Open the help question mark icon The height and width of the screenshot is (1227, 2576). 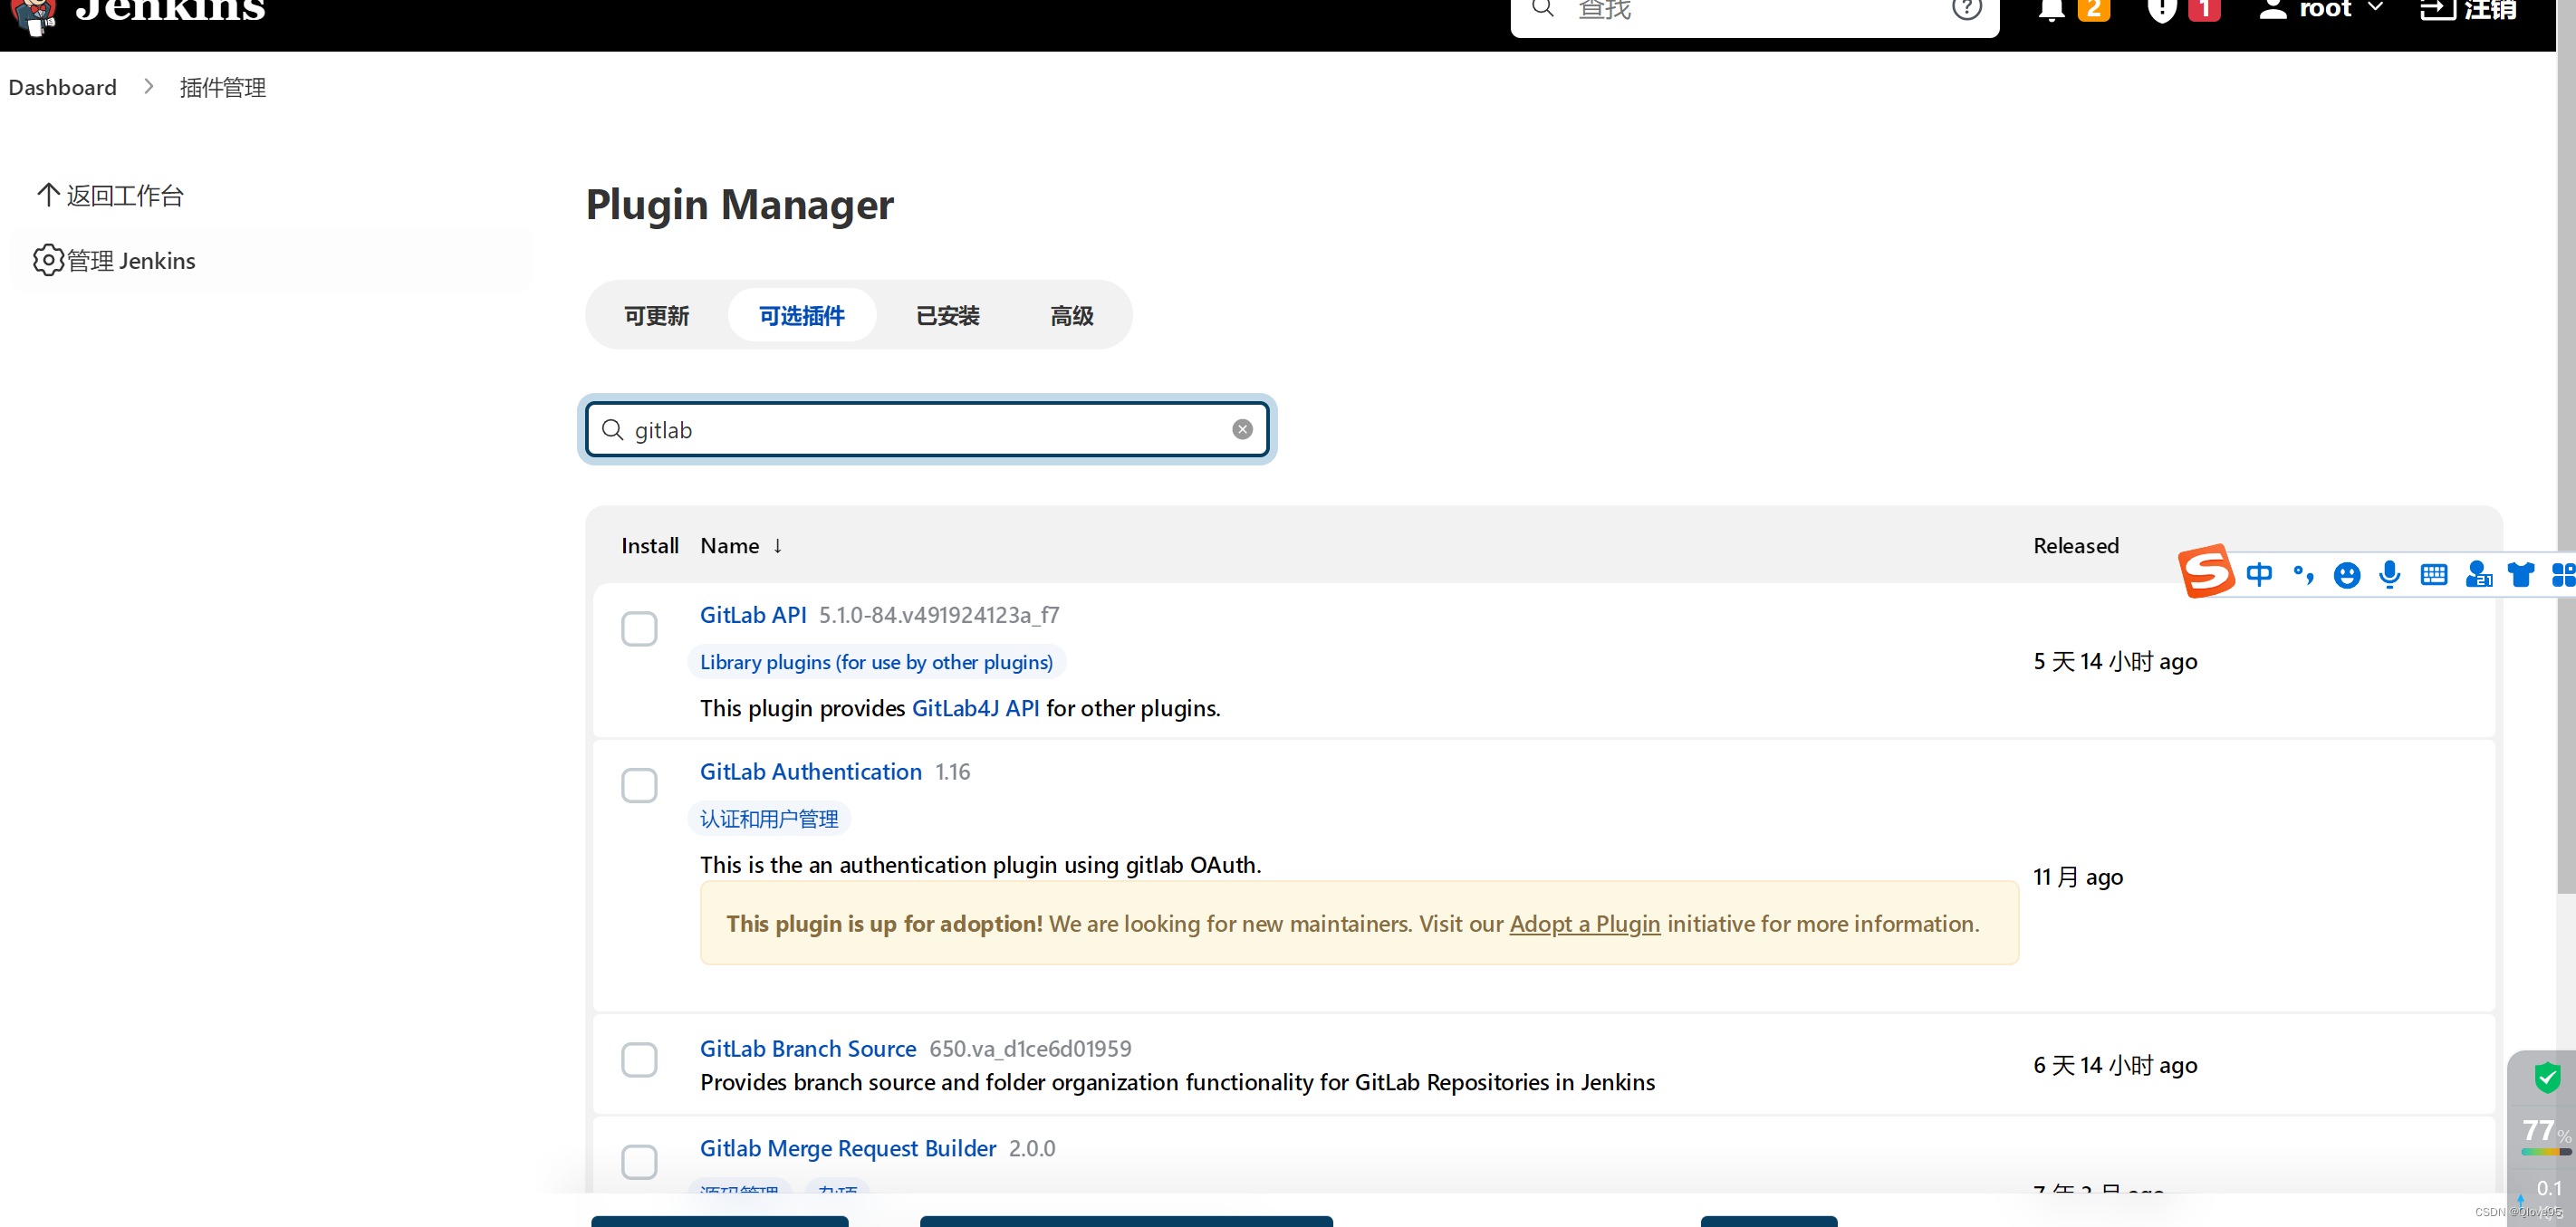tap(1966, 10)
